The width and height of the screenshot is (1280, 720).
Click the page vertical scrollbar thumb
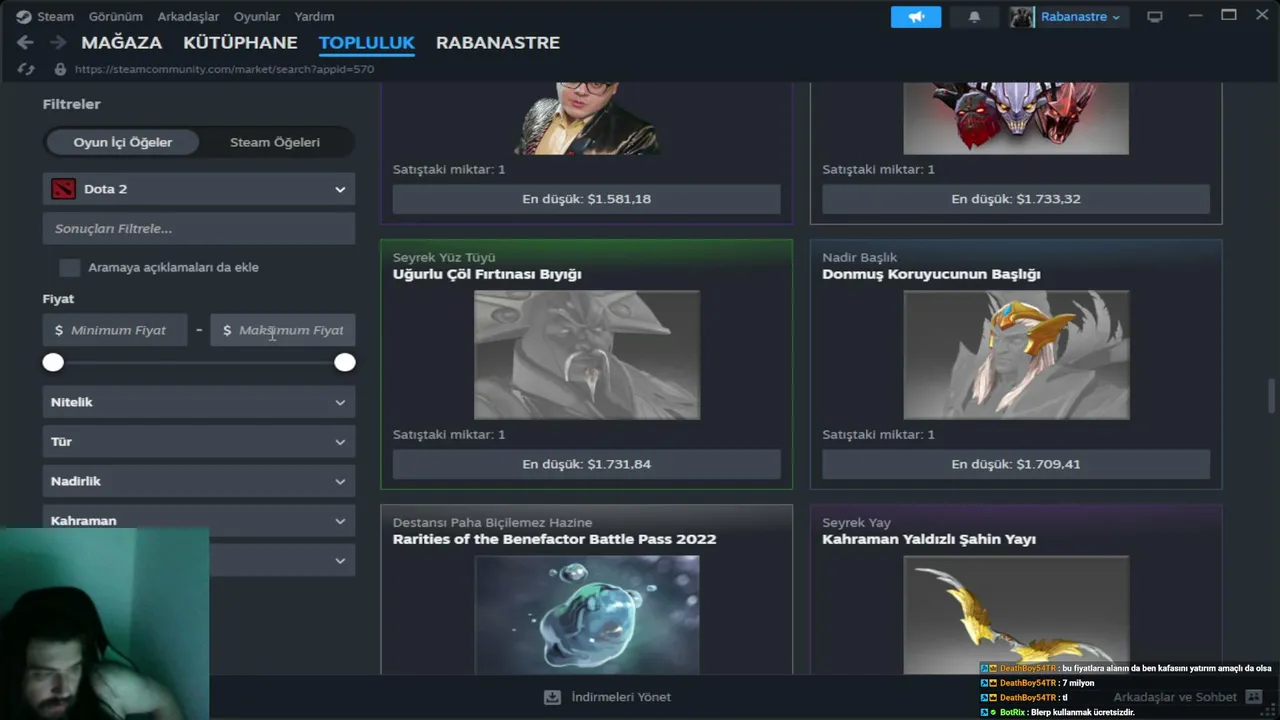click(1272, 395)
